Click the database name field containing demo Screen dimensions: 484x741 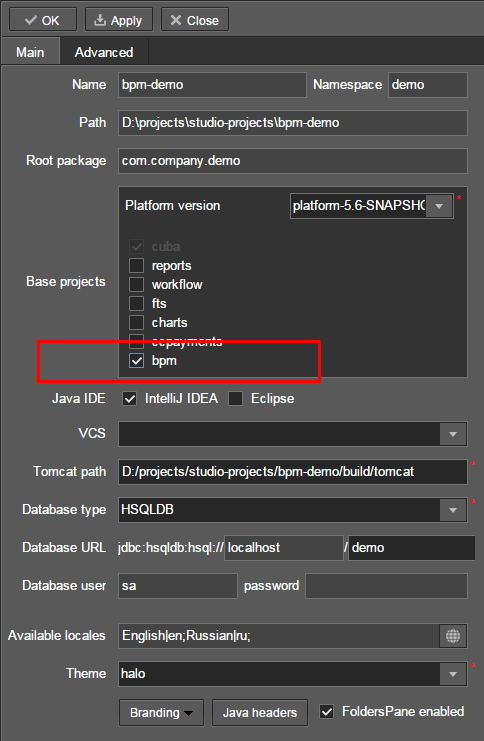click(x=412, y=548)
